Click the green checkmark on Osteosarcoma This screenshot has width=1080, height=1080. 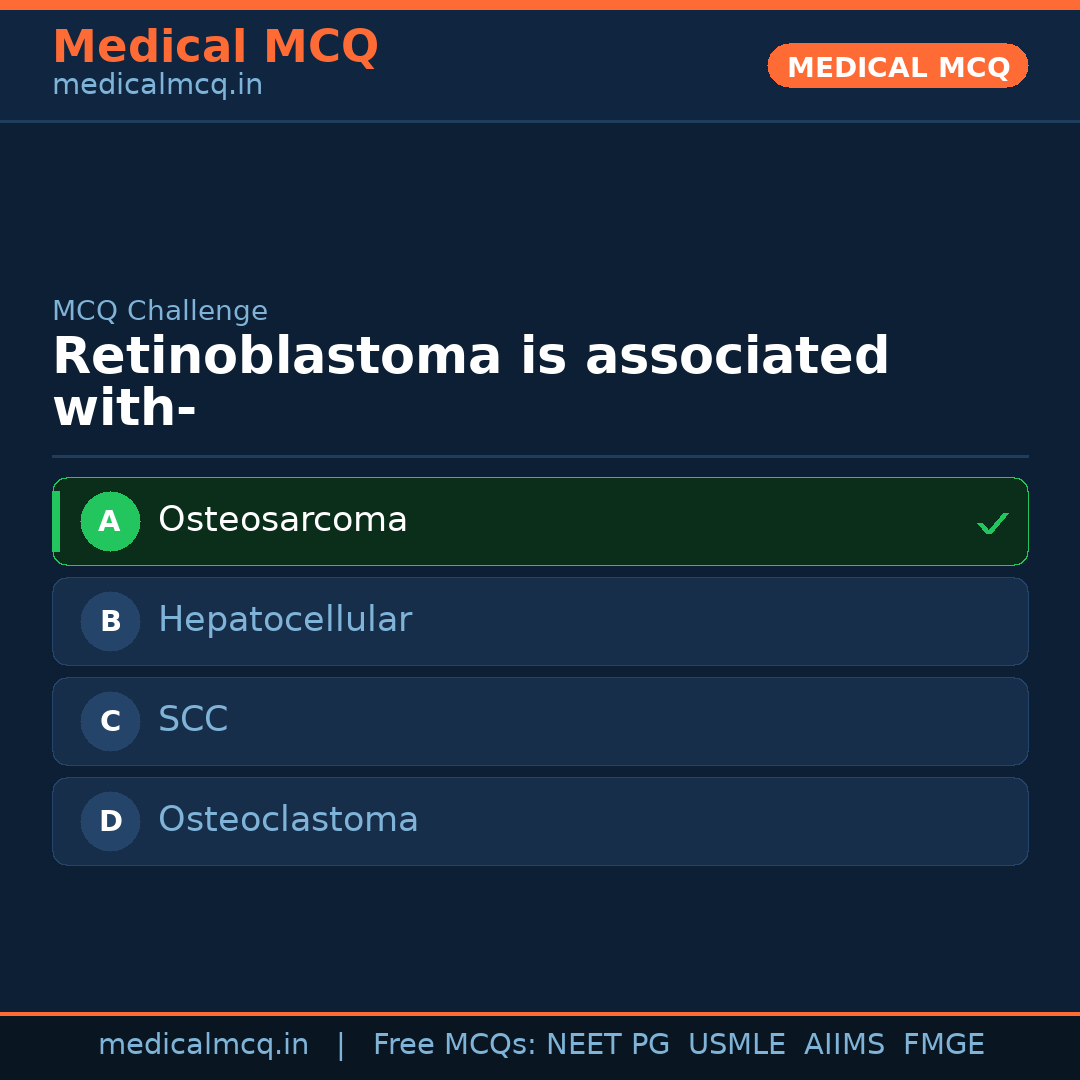point(992,523)
